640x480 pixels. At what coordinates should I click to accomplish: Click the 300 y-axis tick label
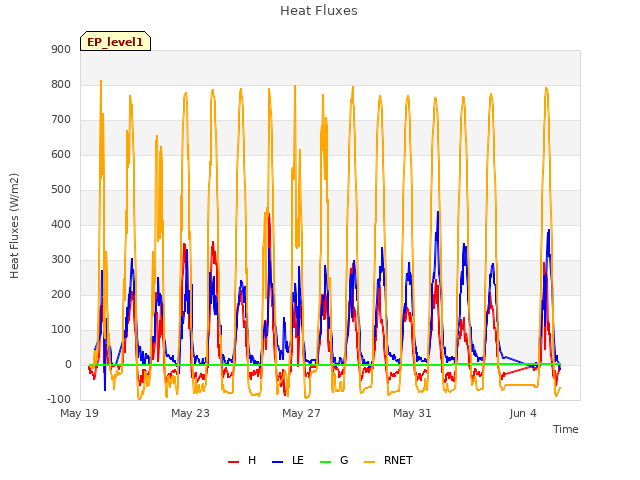click(x=61, y=260)
